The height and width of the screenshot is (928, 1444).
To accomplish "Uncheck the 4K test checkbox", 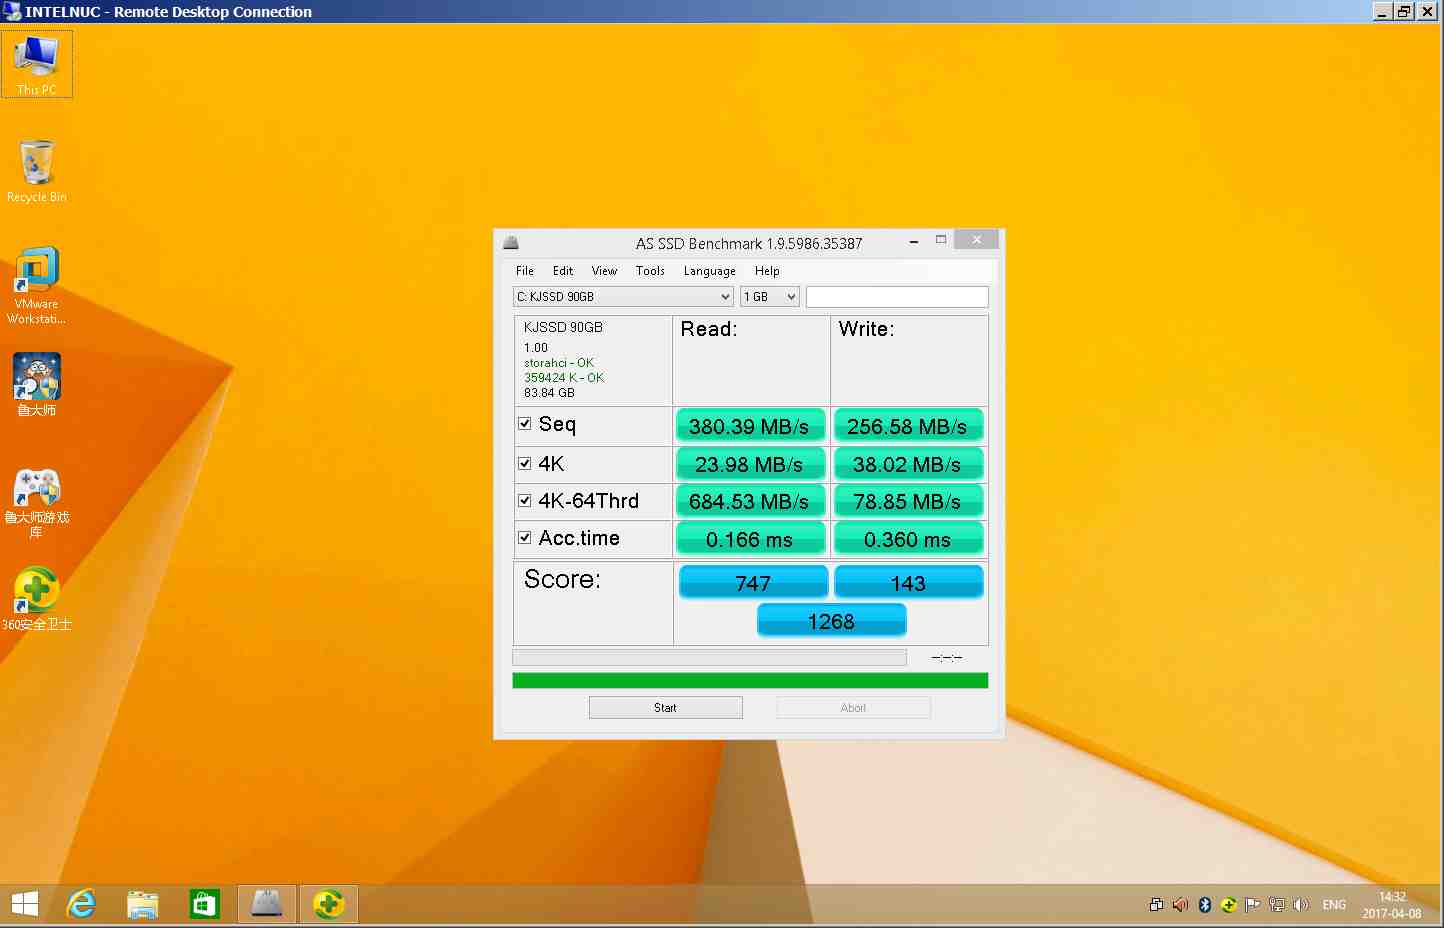I will (x=525, y=463).
